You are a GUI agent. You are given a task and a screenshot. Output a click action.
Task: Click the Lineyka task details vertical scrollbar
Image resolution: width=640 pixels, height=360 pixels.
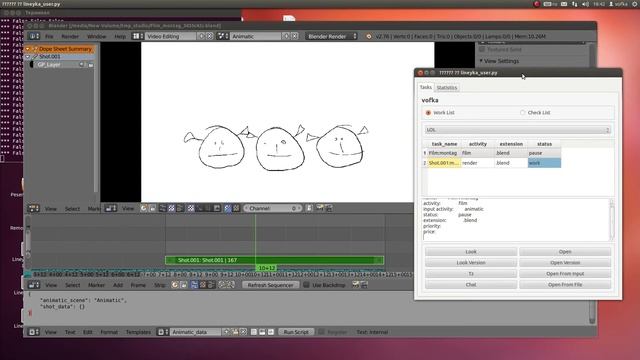coord(611,220)
